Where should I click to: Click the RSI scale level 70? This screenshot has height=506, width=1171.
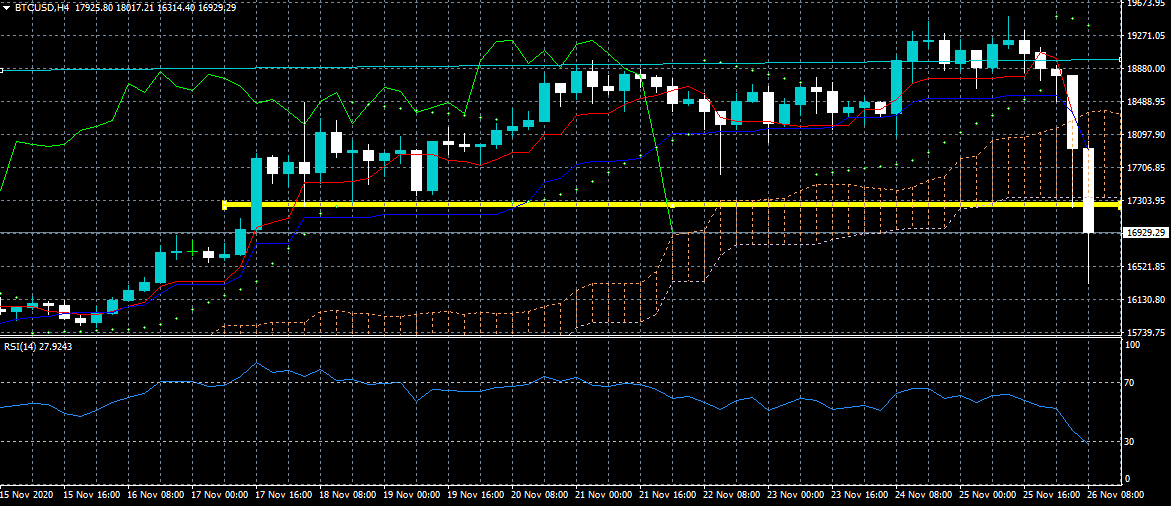[1131, 382]
